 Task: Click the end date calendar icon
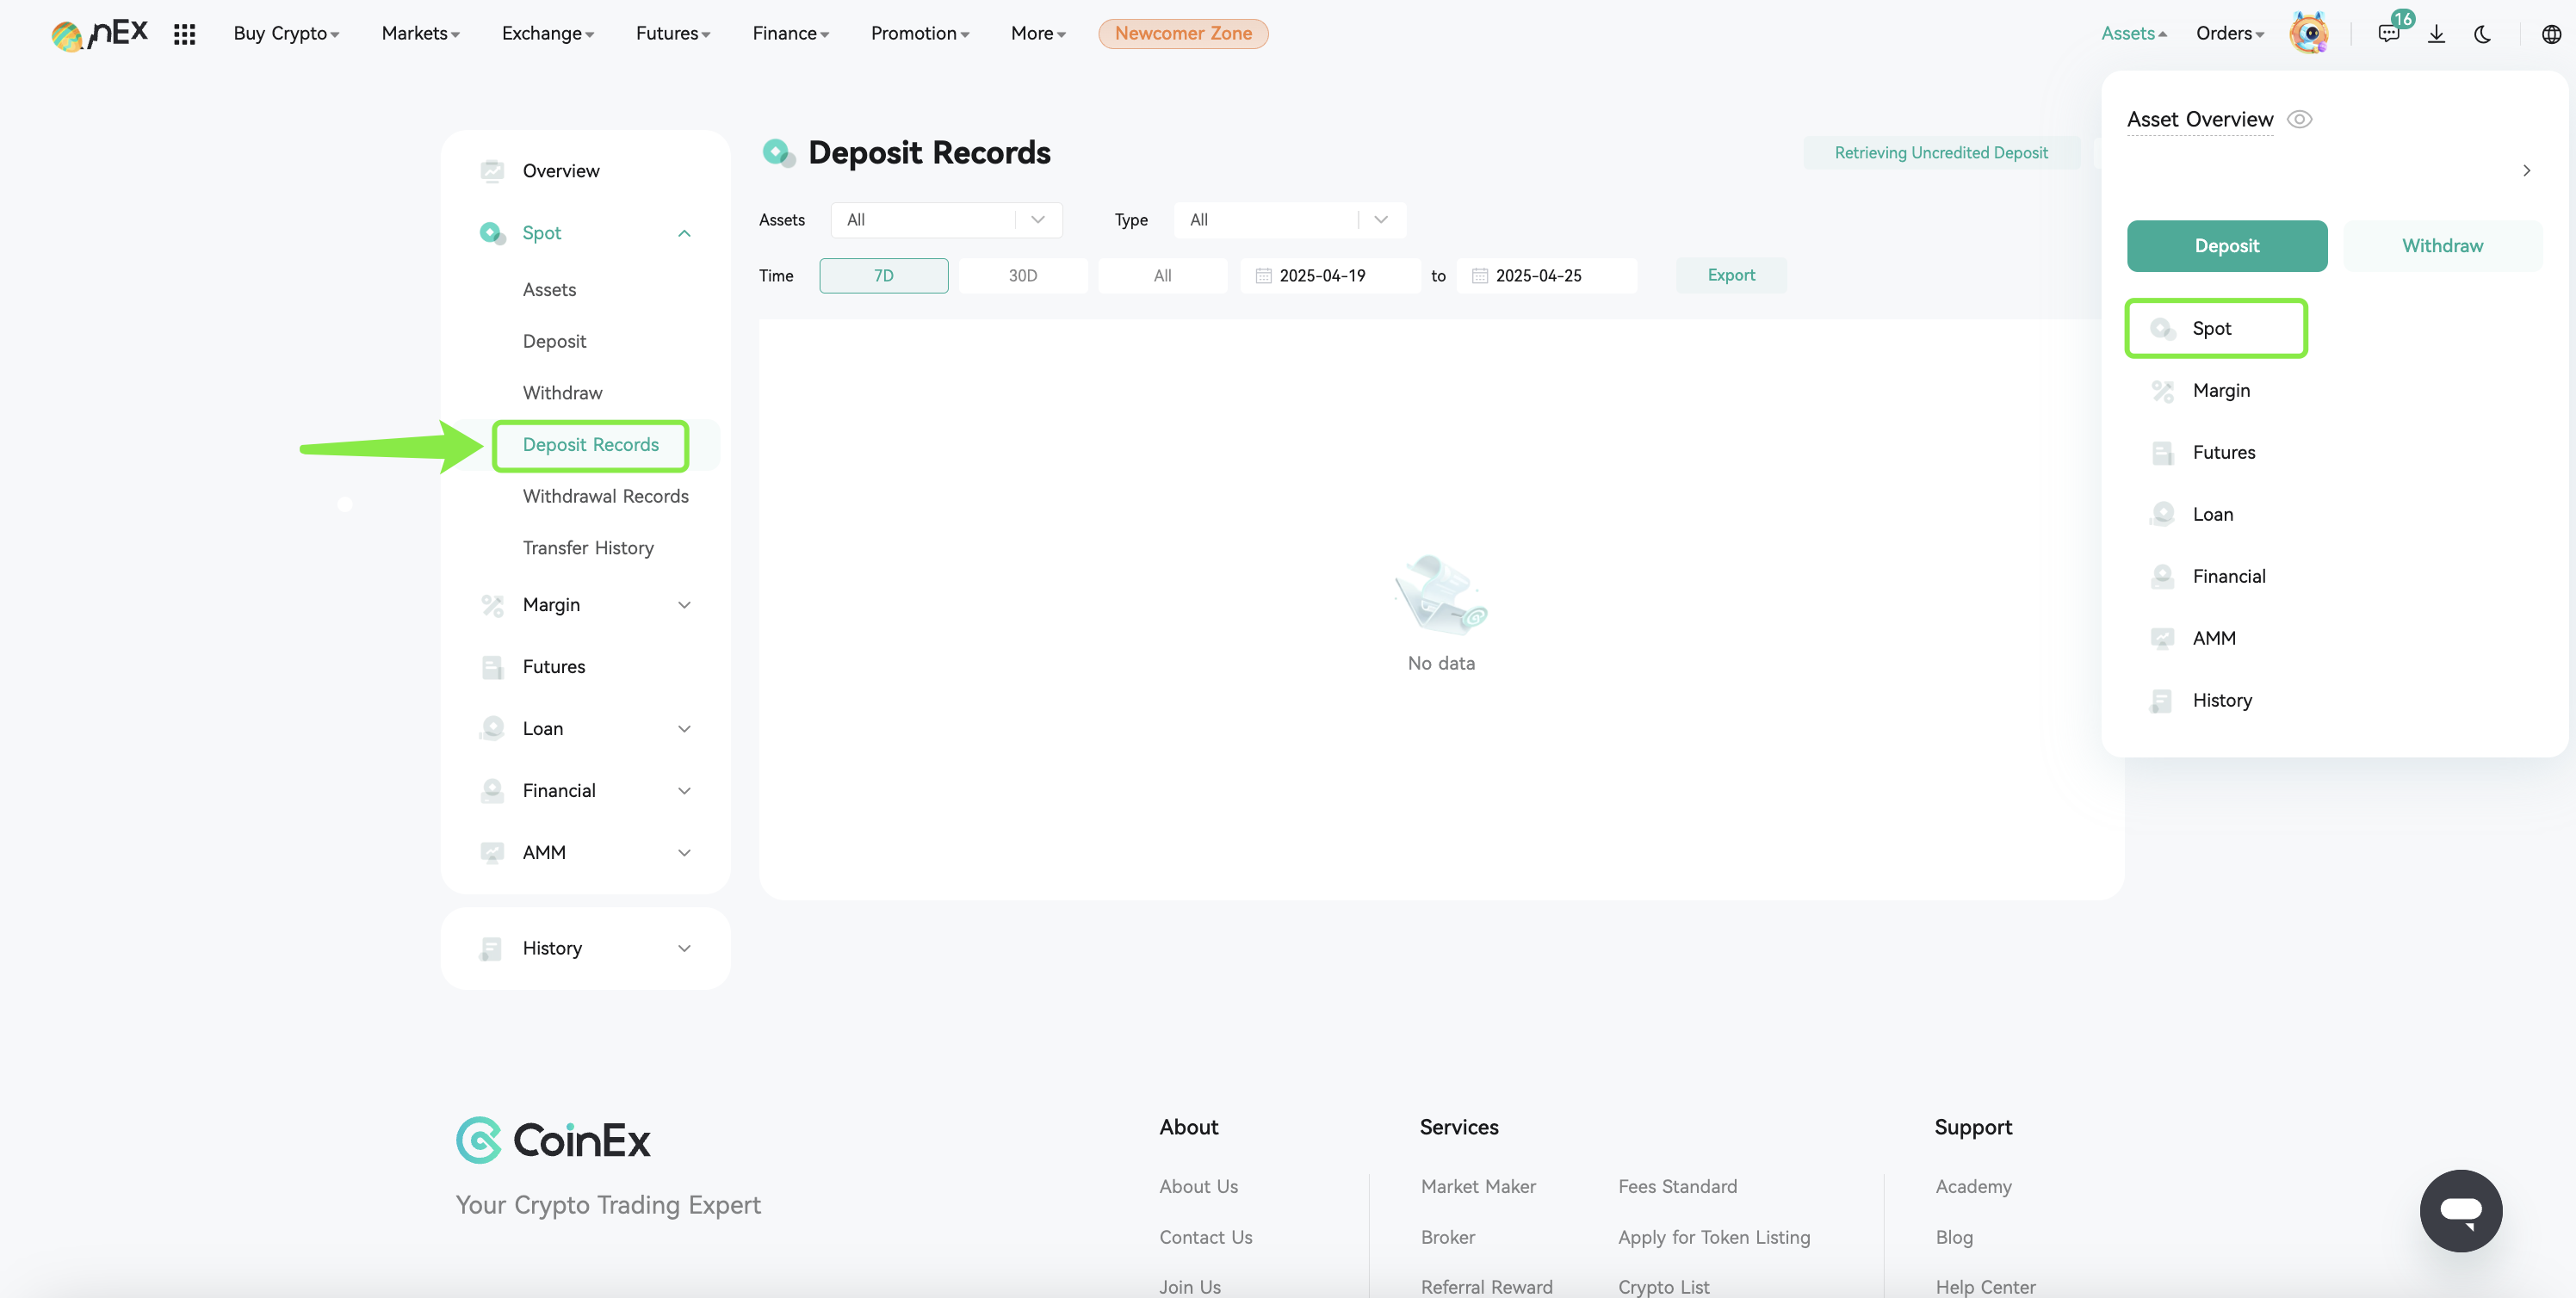[1479, 276]
